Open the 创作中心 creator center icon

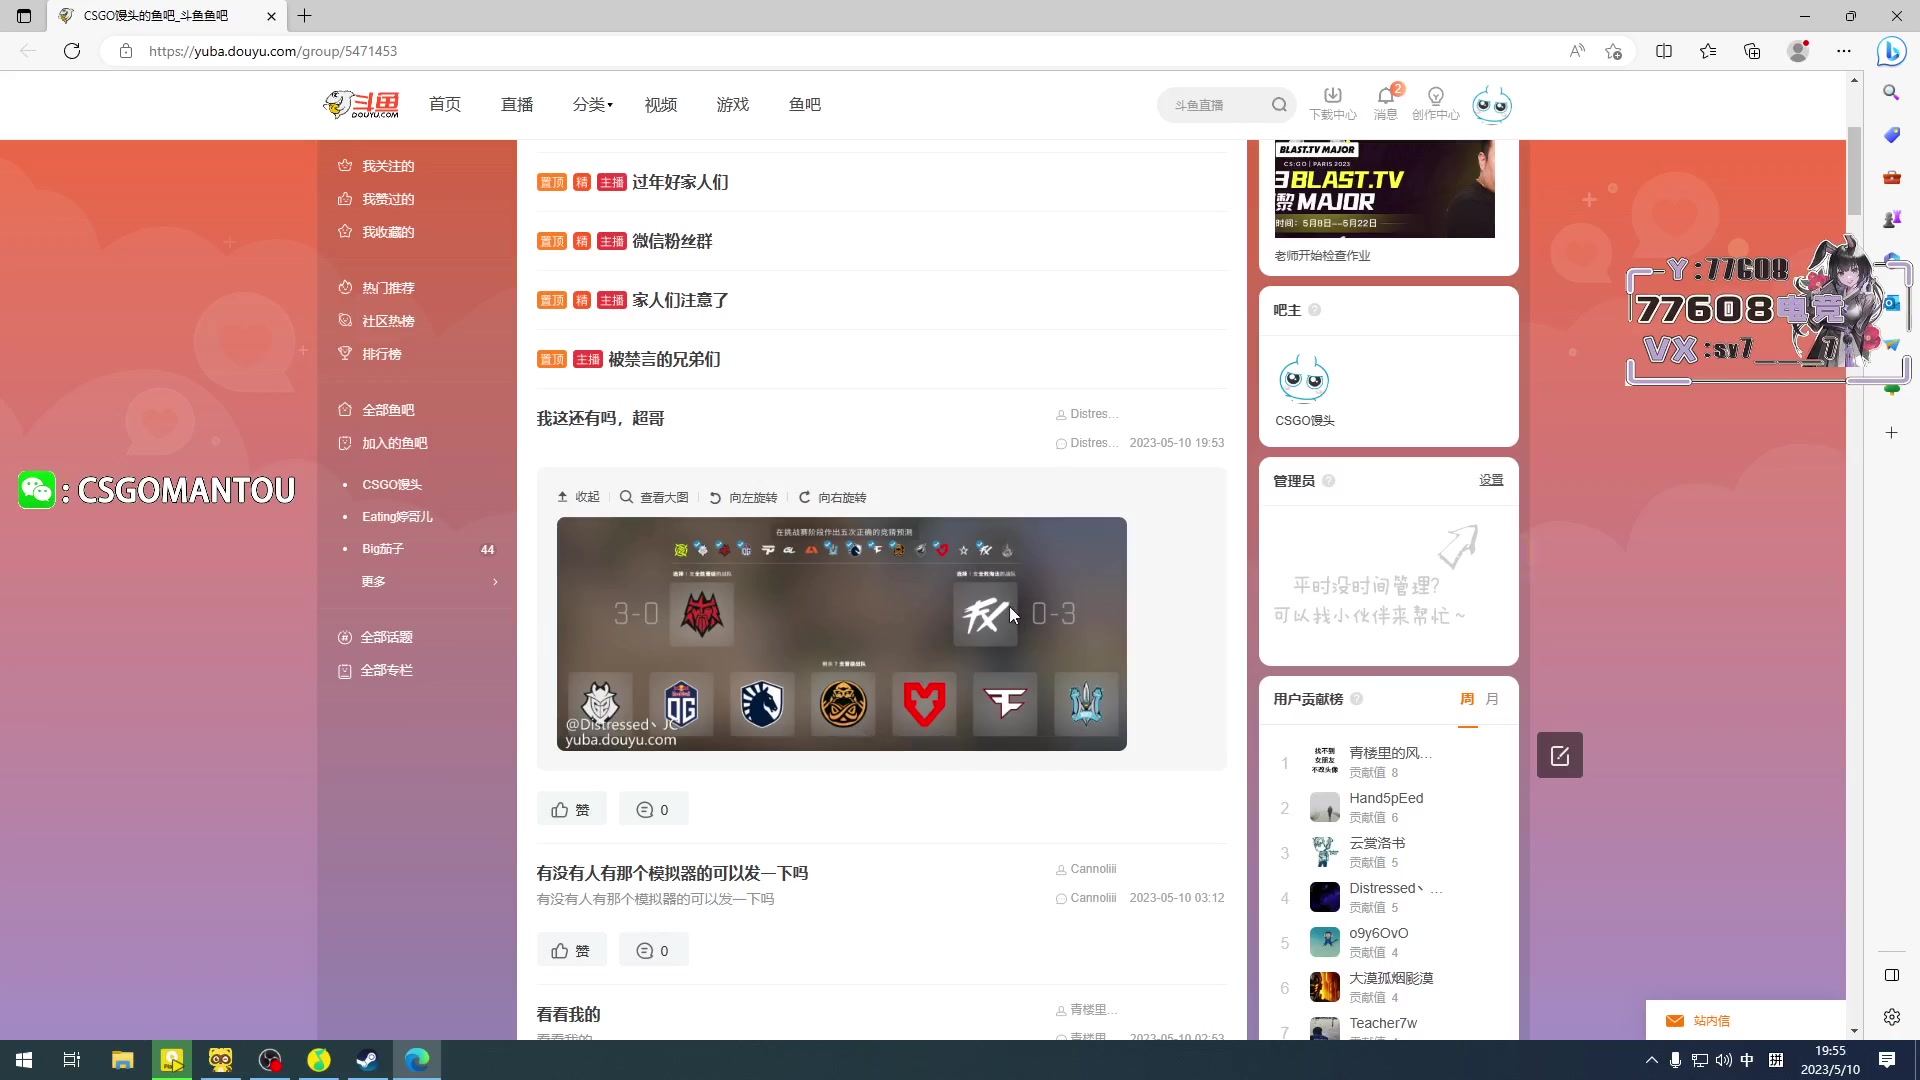(x=1435, y=97)
